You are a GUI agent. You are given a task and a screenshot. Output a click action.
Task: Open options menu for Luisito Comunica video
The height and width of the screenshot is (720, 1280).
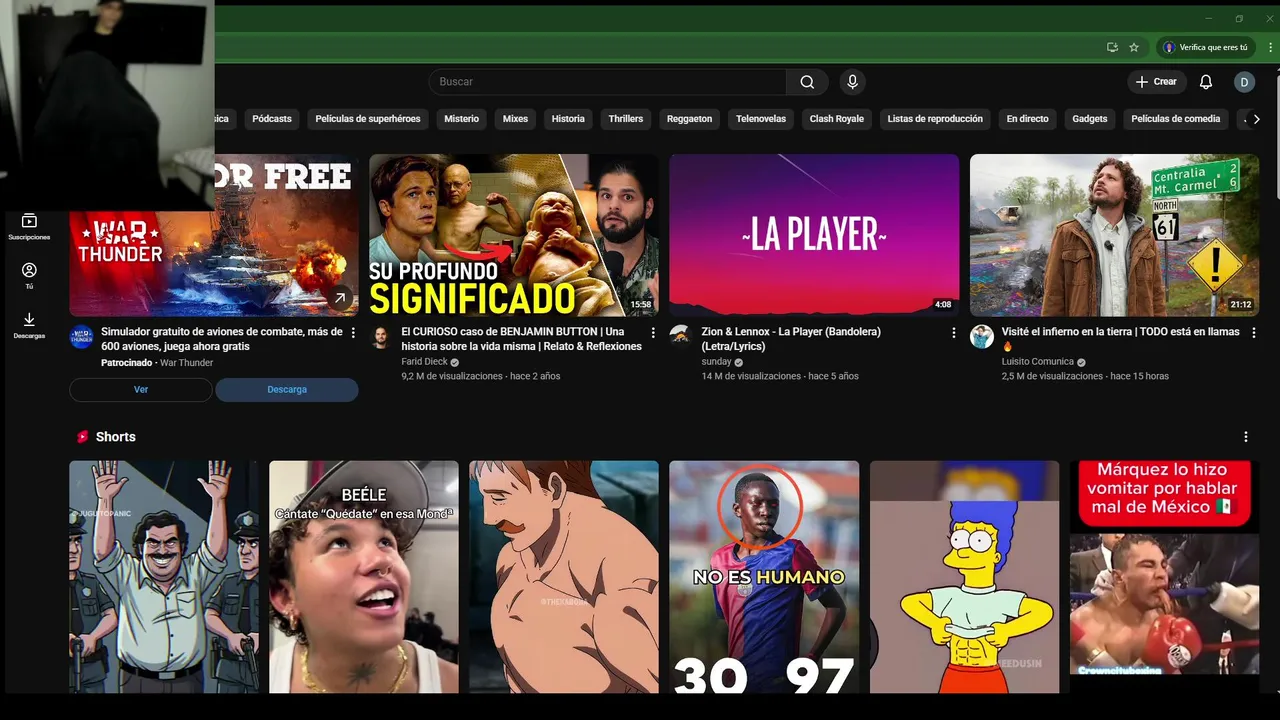1253,332
